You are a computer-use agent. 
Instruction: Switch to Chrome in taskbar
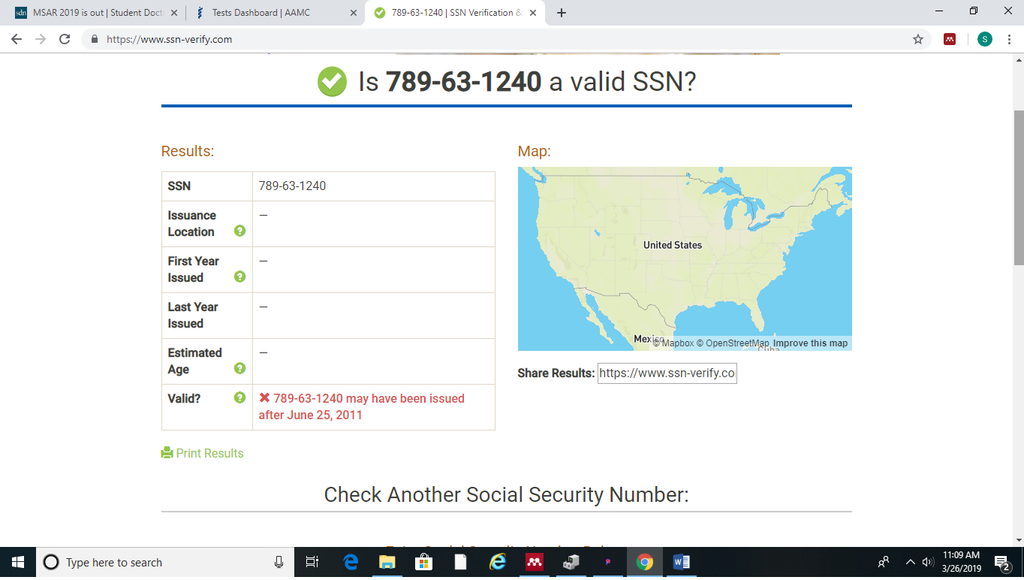[645, 562]
